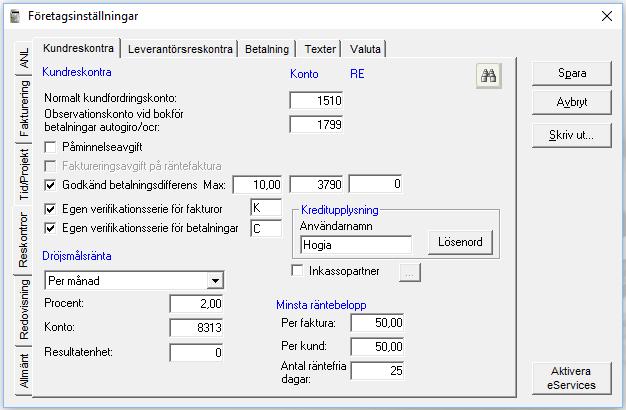Click the Antal räntefria dagar field 25
Viewport: 626px width, 410px height.
377,370
